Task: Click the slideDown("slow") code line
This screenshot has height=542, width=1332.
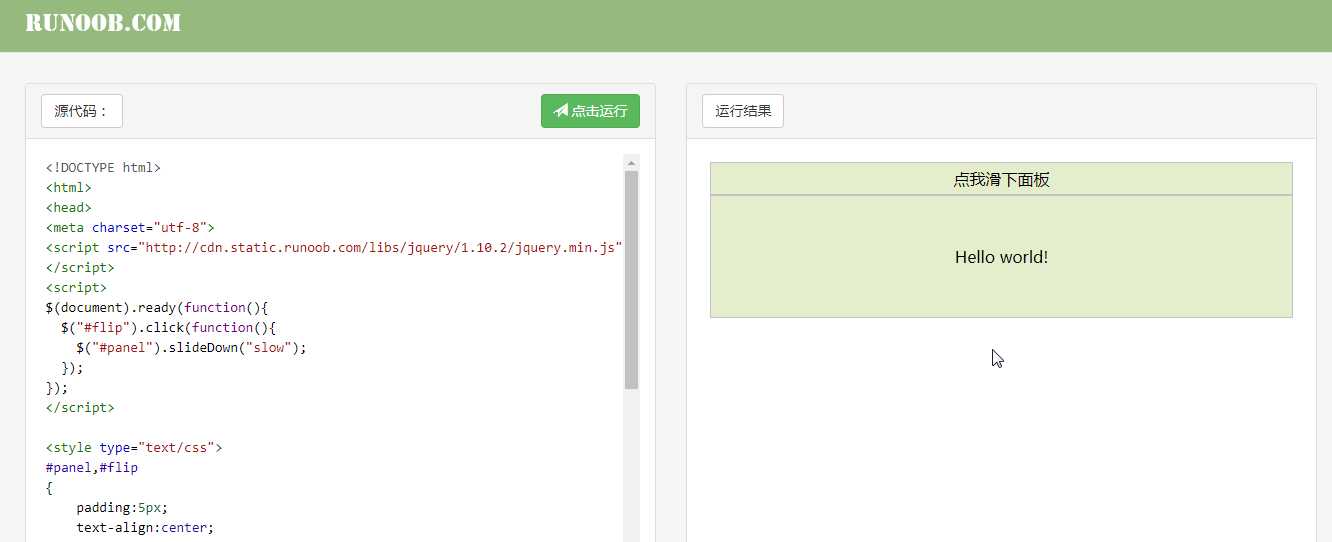Action: [x=191, y=348]
